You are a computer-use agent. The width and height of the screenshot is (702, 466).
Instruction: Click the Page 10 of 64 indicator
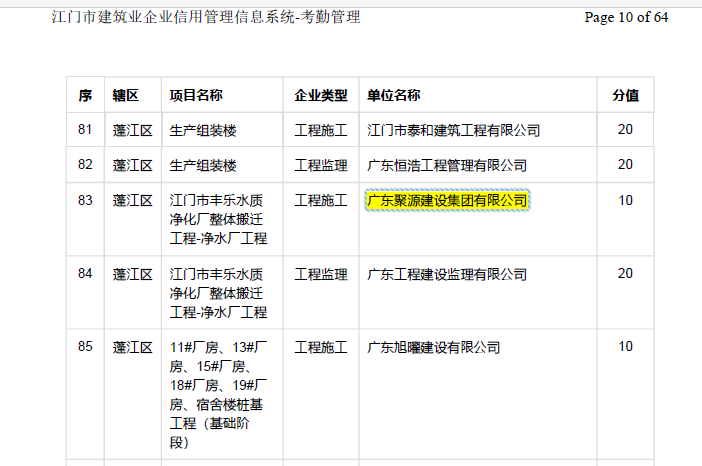pos(626,17)
